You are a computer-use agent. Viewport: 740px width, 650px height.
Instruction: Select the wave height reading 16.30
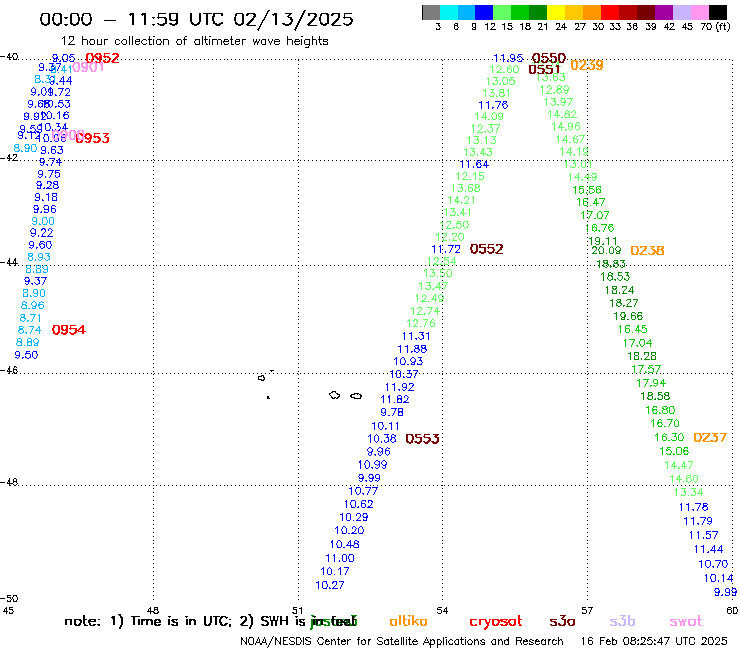click(669, 437)
